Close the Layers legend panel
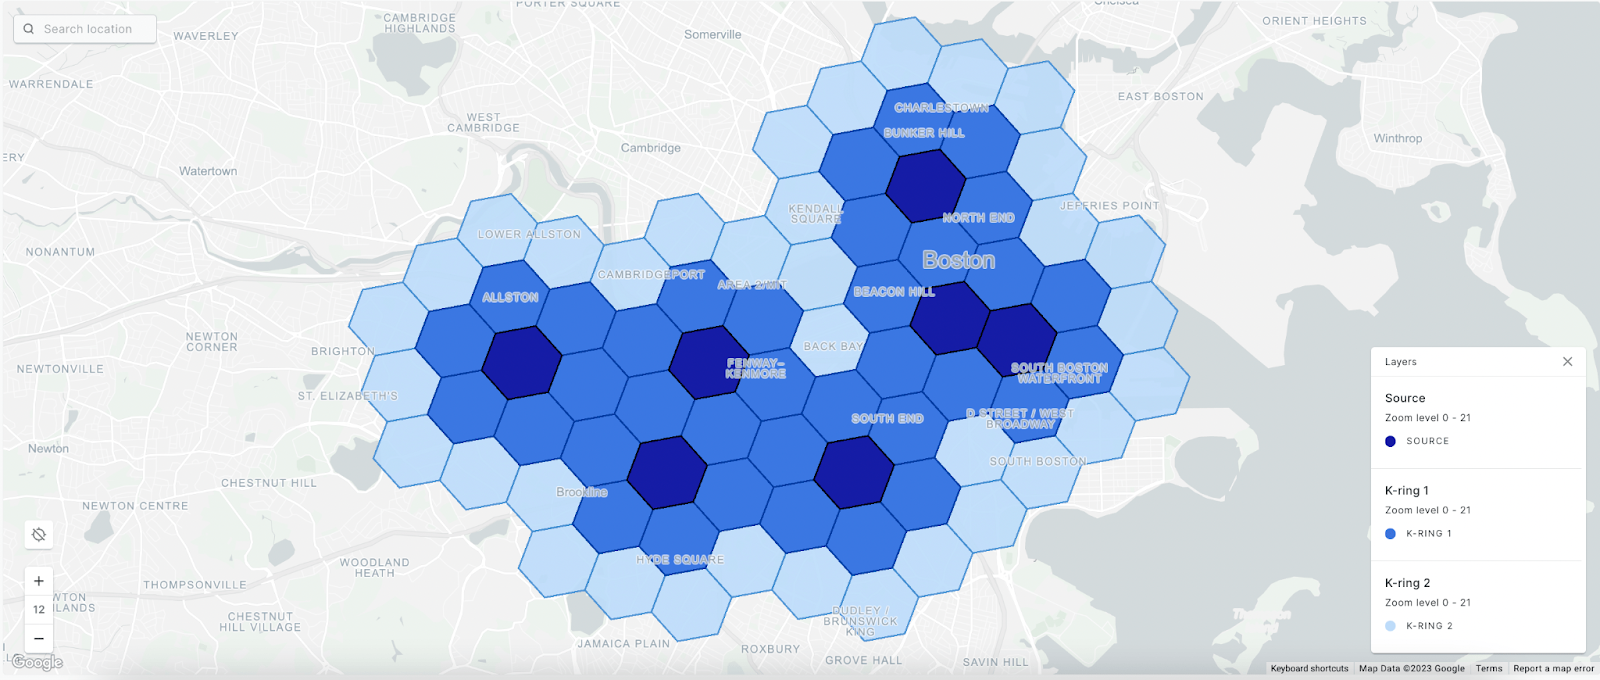 (x=1567, y=362)
